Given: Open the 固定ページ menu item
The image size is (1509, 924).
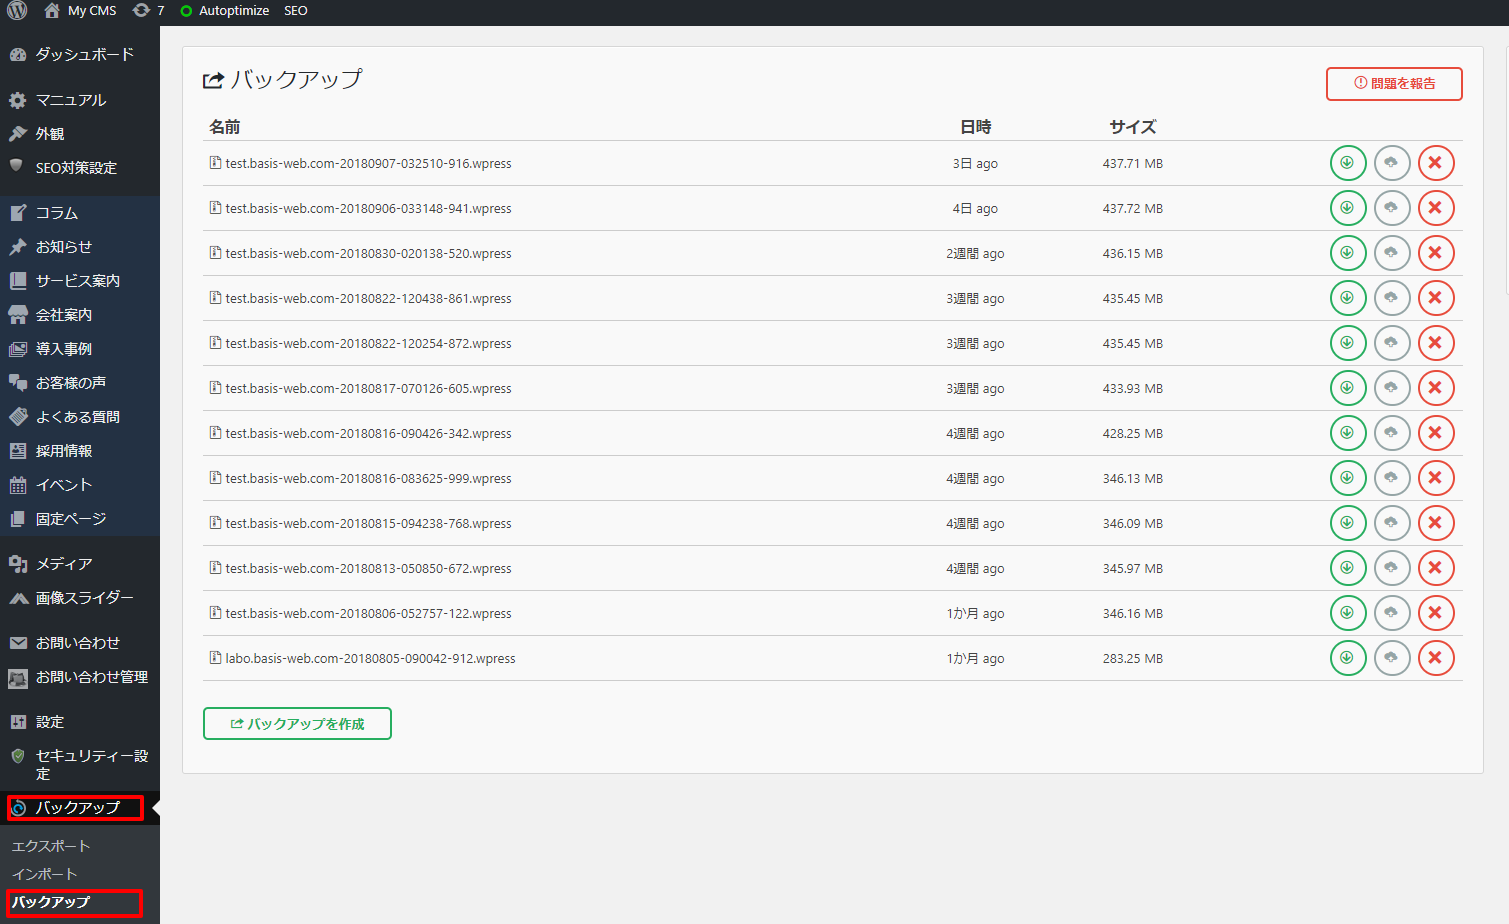Looking at the screenshot, I should [x=80, y=519].
